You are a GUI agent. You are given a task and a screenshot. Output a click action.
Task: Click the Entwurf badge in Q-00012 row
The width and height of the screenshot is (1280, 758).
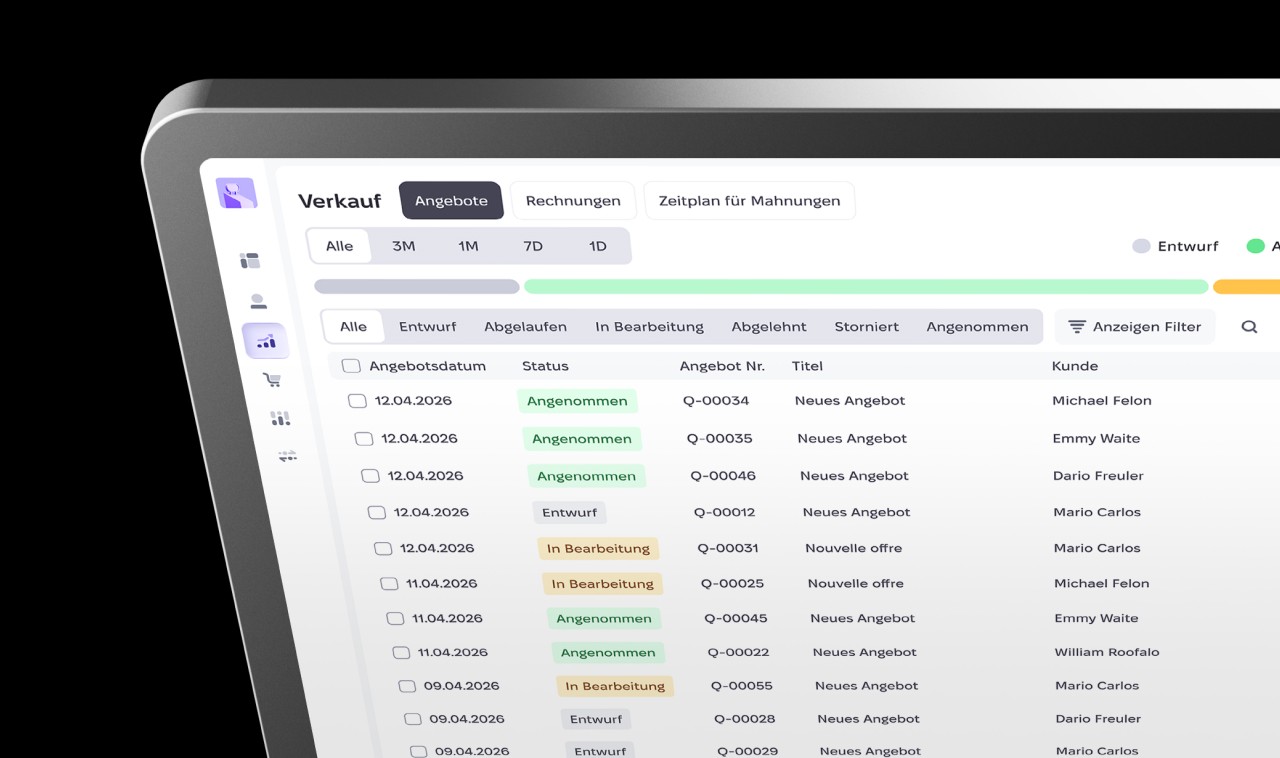[x=569, y=512]
